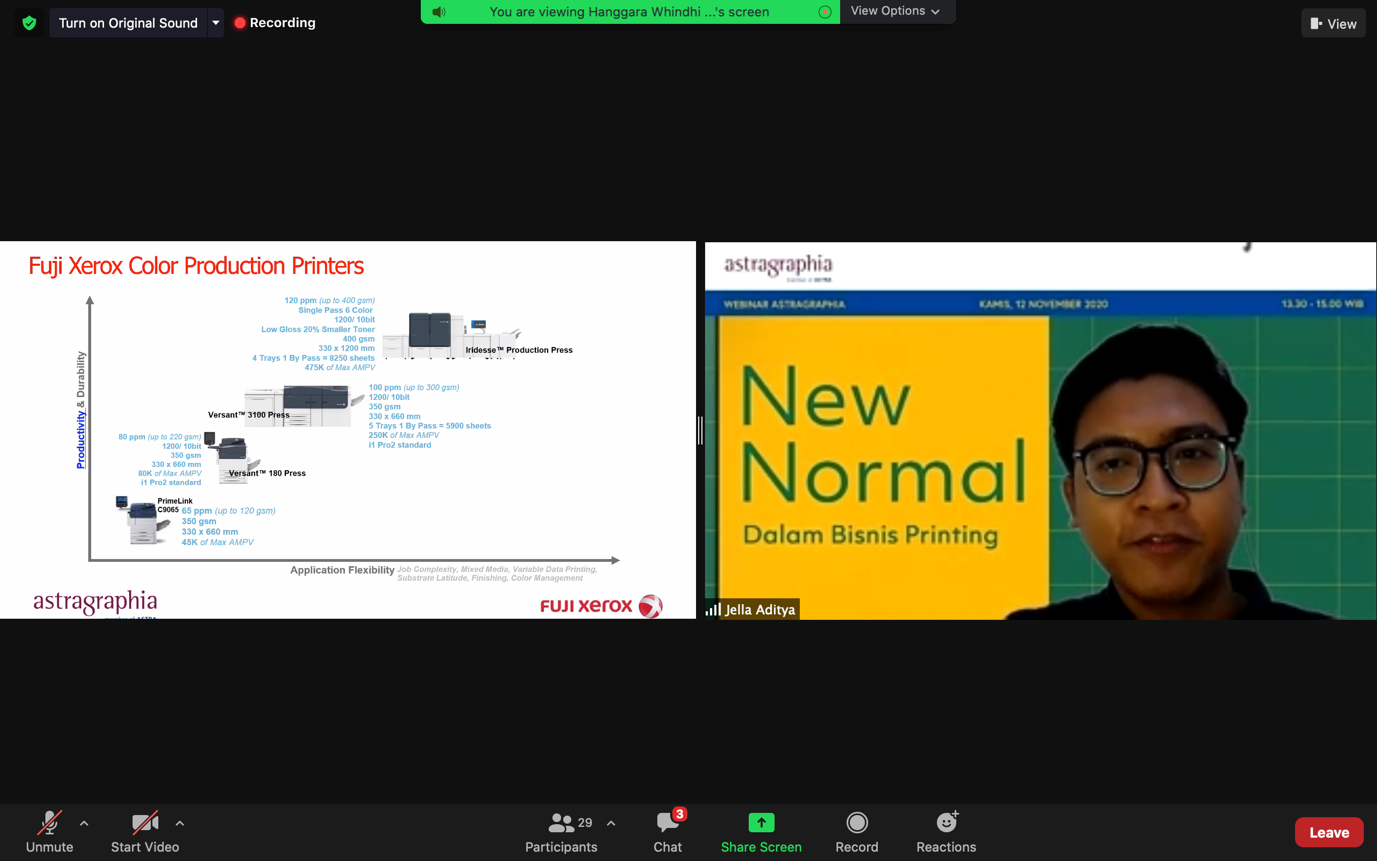This screenshot has width=1377, height=861.
Task: Open the View Options menu
Action: (x=895, y=11)
